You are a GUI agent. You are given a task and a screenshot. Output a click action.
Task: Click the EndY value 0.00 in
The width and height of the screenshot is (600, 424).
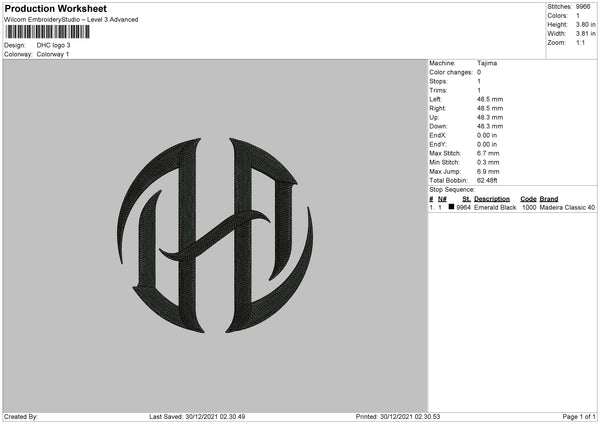[487, 145]
